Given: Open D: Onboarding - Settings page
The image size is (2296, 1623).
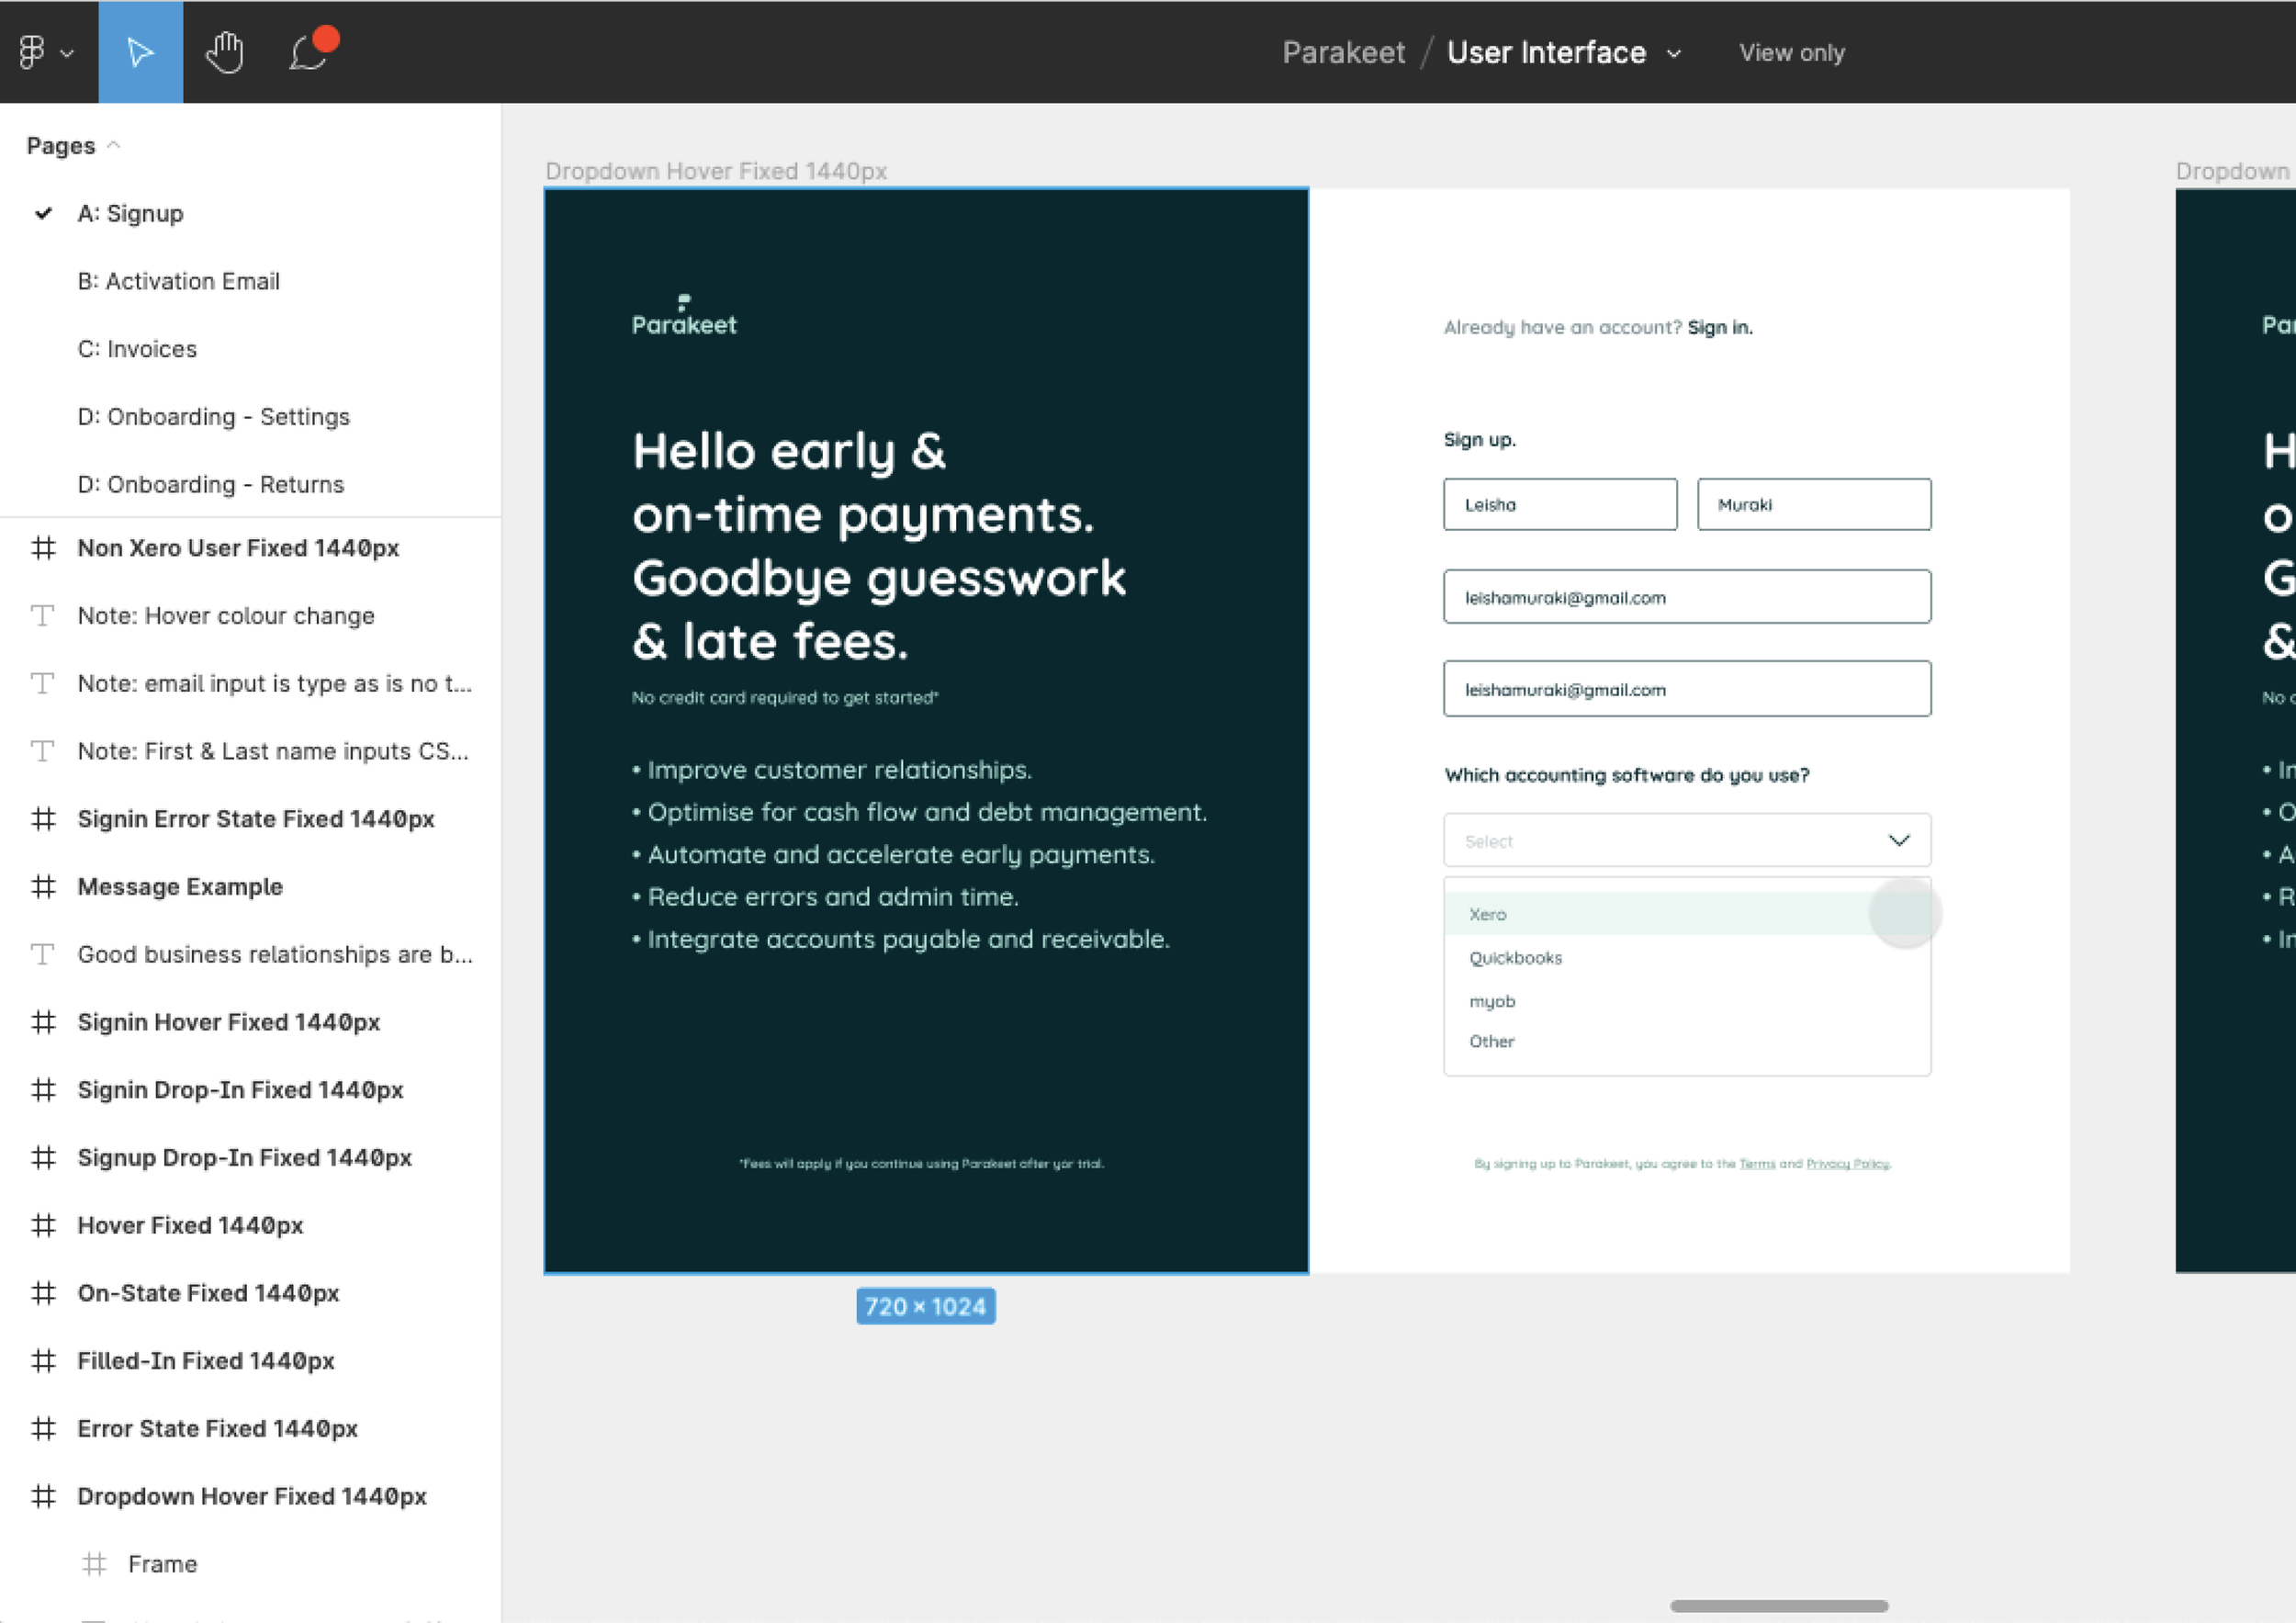Looking at the screenshot, I should [x=213, y=417].
